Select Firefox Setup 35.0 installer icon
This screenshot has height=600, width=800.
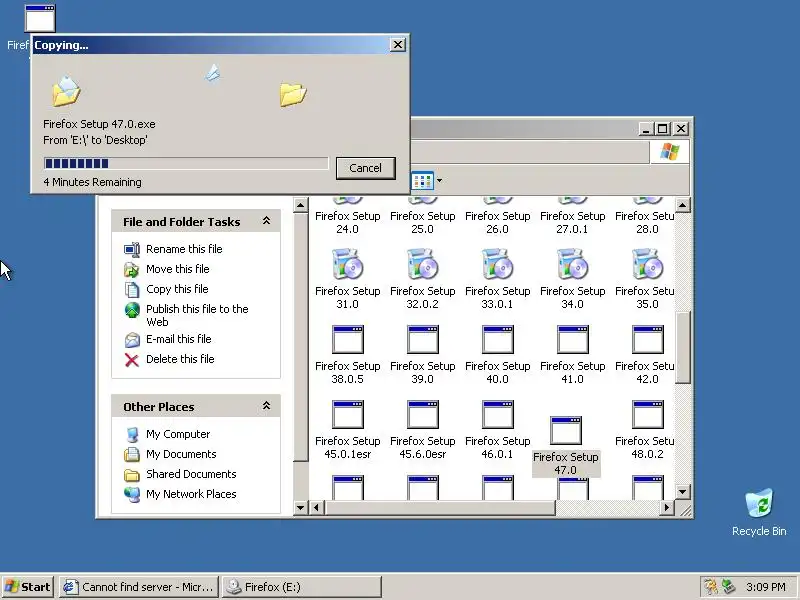(x=647, y=264)
